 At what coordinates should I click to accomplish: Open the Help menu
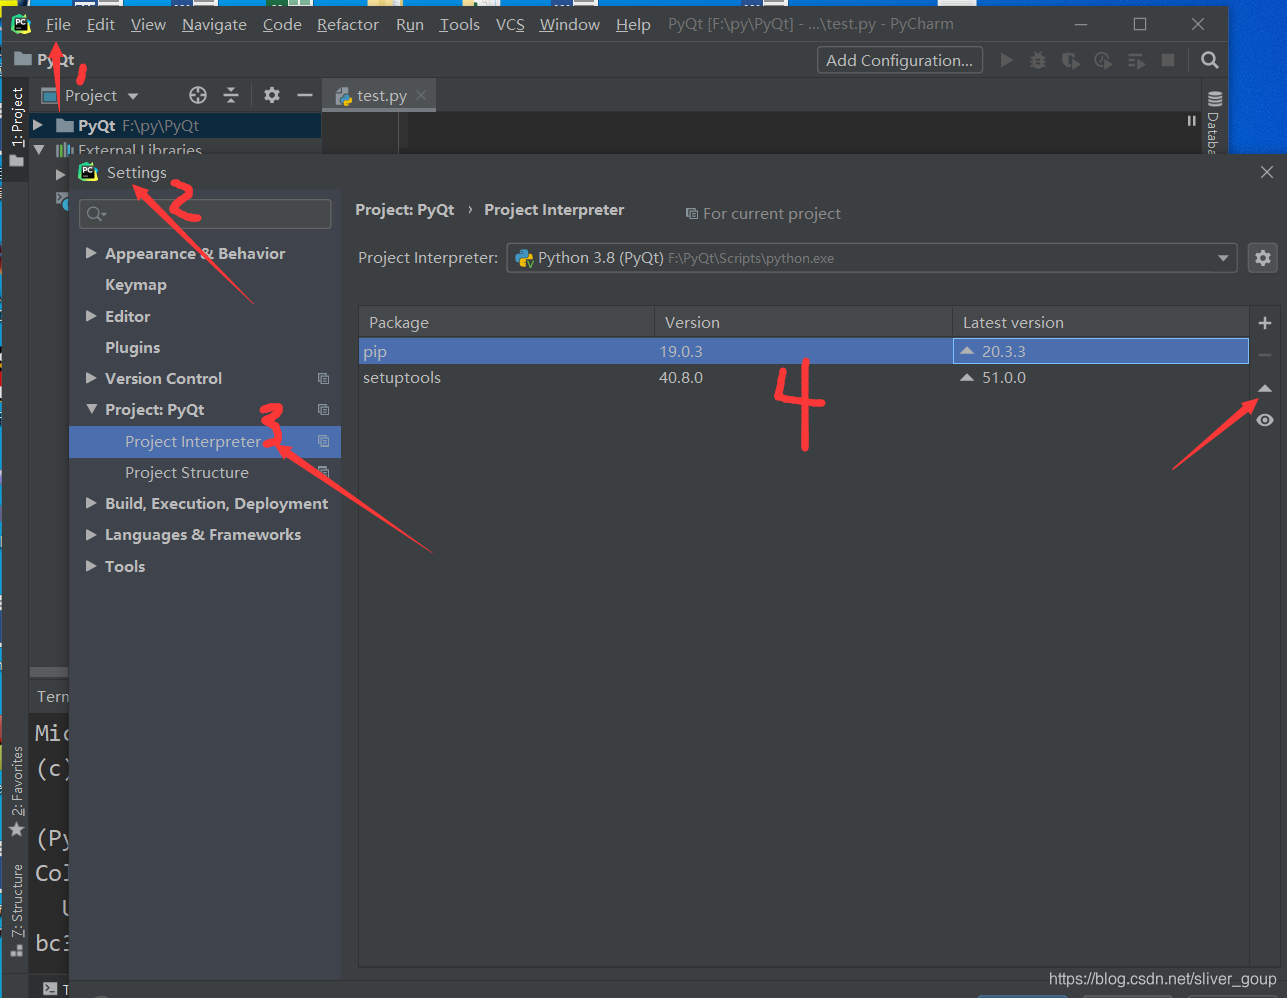633,24
